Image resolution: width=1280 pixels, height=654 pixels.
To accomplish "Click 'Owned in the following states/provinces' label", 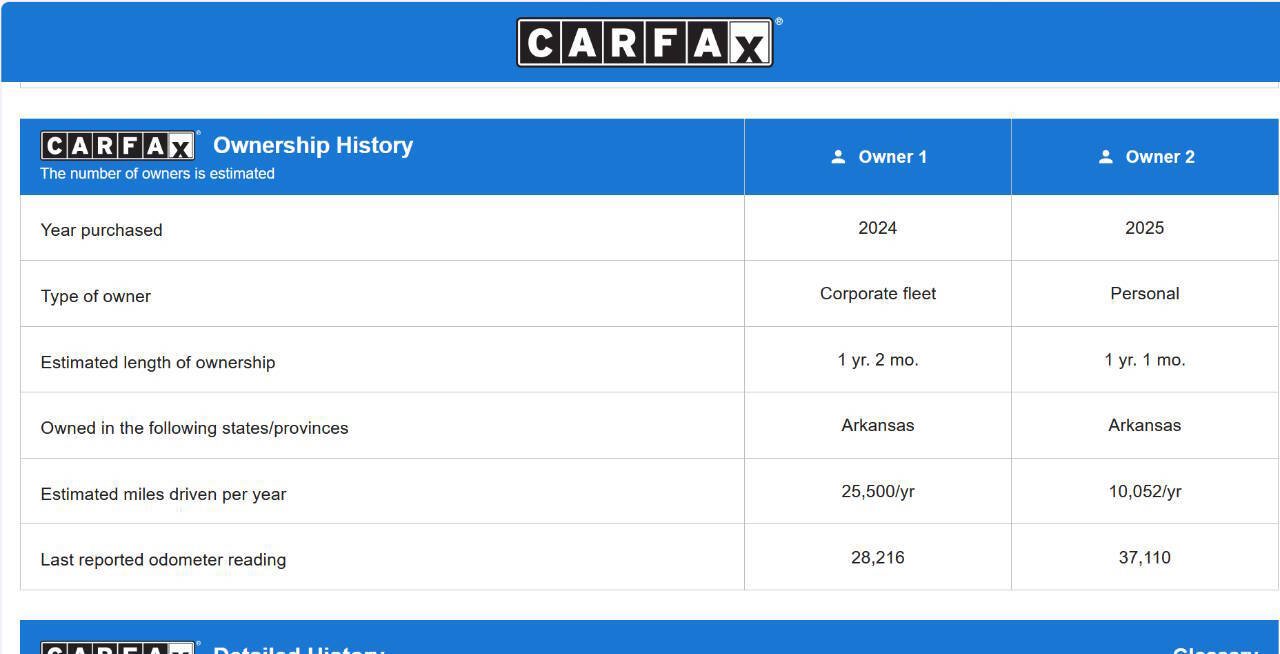I will (195, 428).
